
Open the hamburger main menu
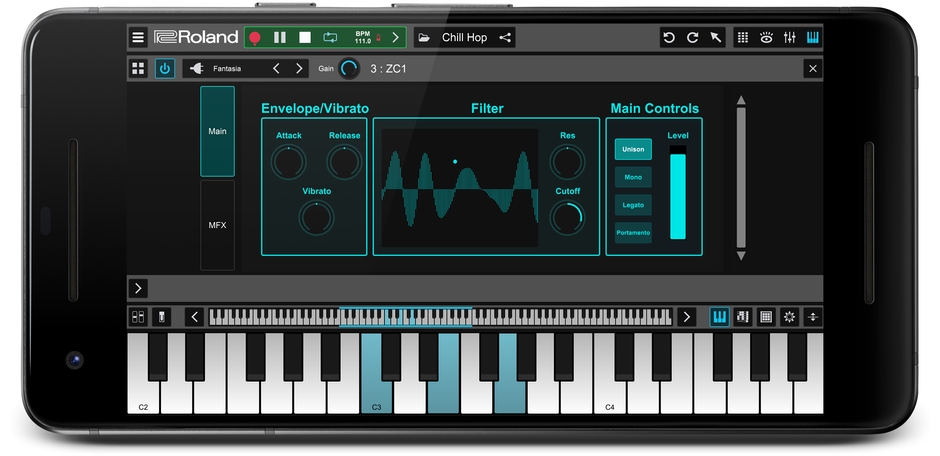tap(138, 38)
